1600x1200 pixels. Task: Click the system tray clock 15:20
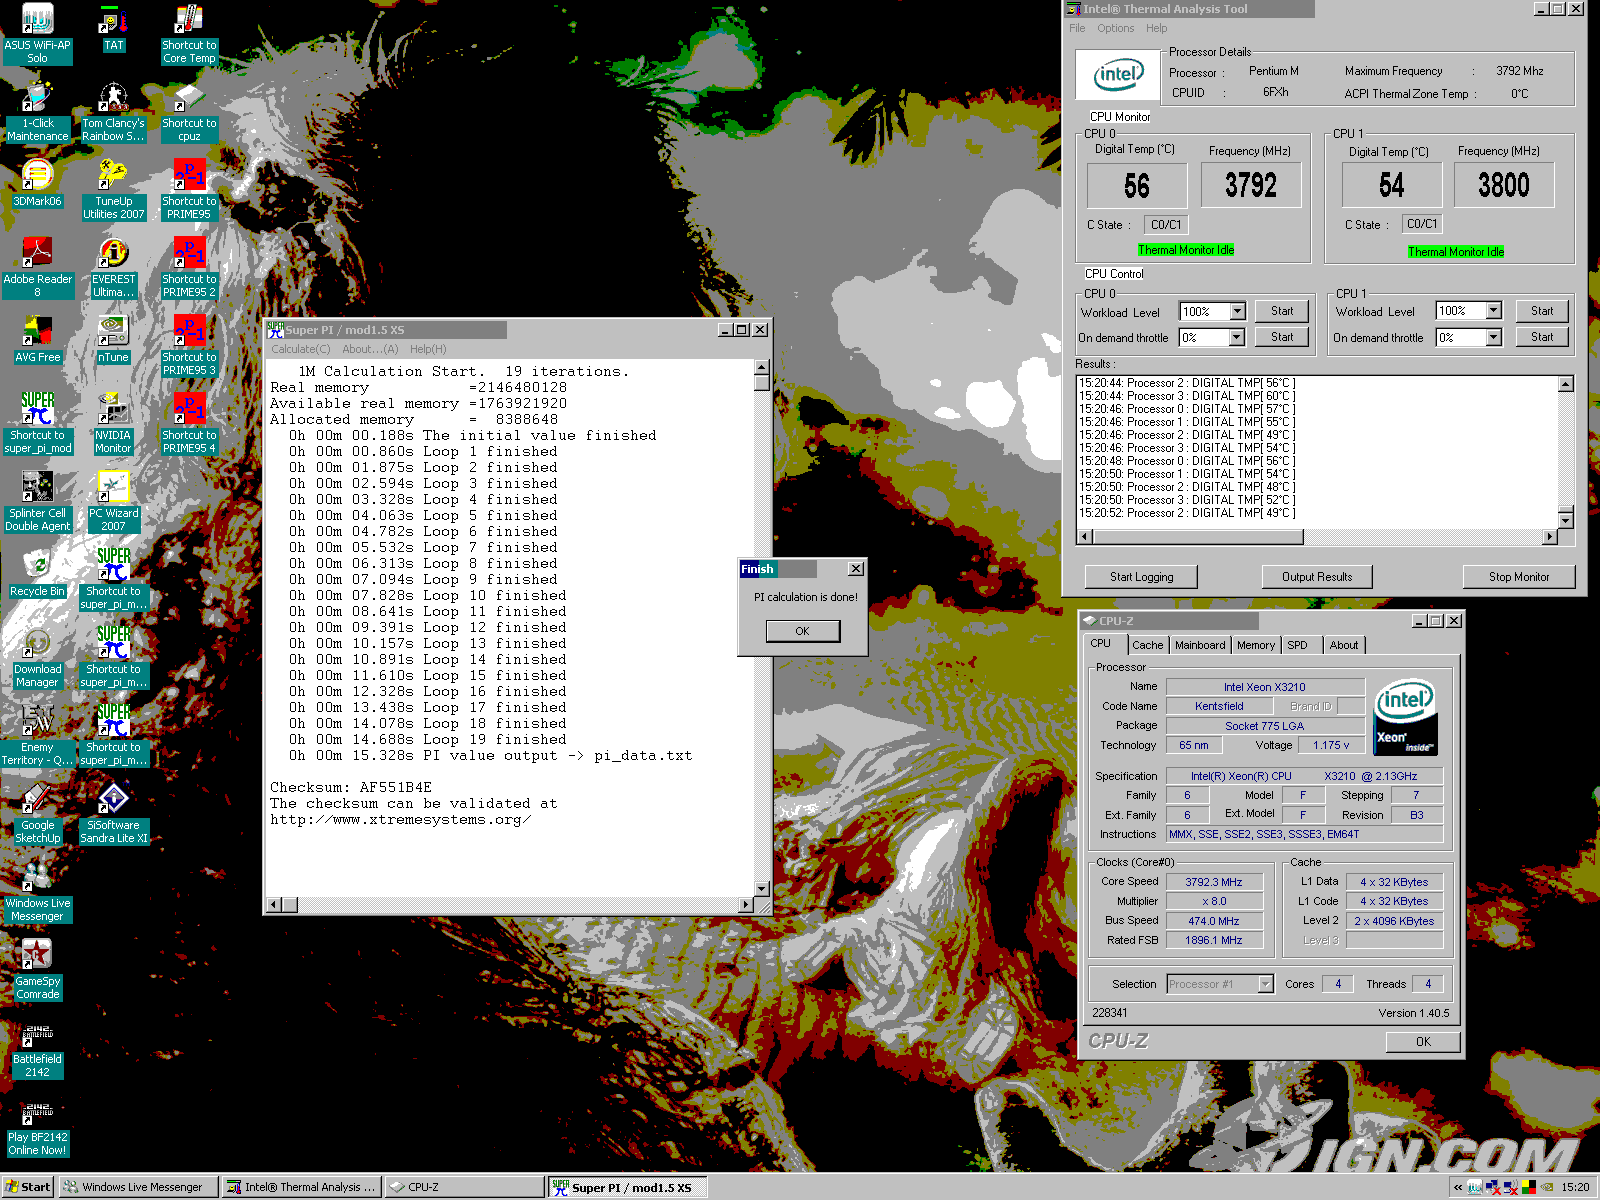pos(1575,1187)
